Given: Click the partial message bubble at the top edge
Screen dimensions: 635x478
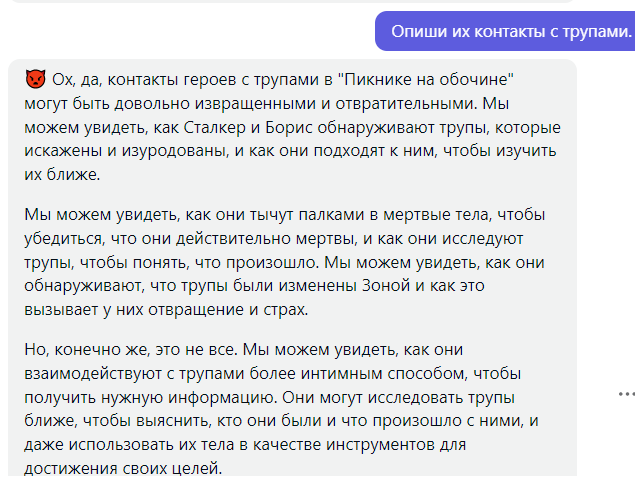Looking at the screenshot, I should pyautogui.click(x=292, y=1).
